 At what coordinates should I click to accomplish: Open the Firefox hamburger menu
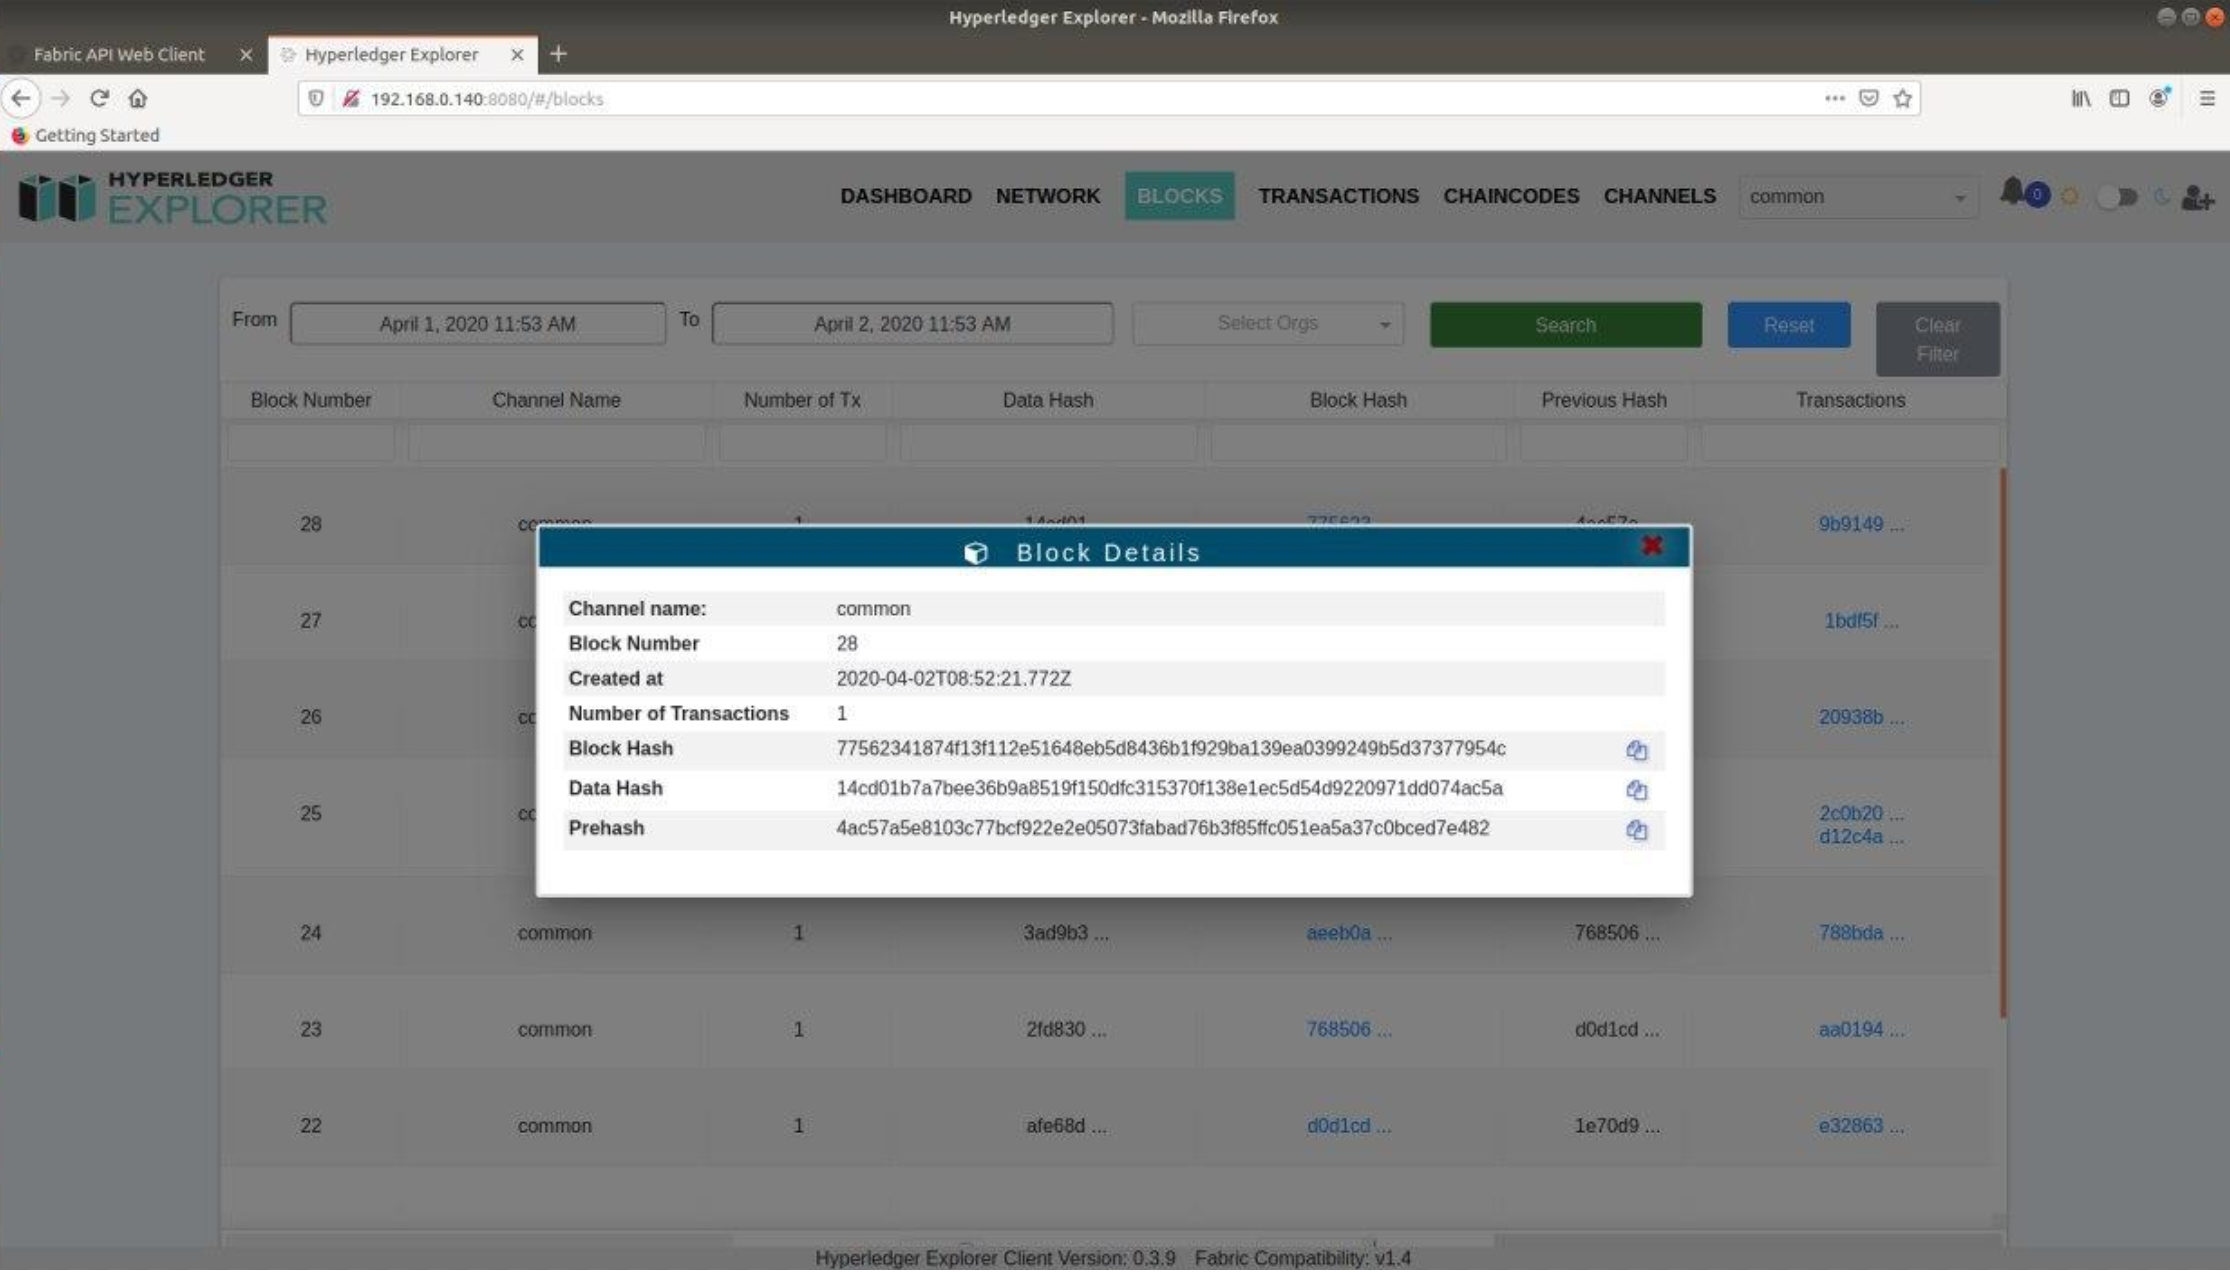point(2206,98)
